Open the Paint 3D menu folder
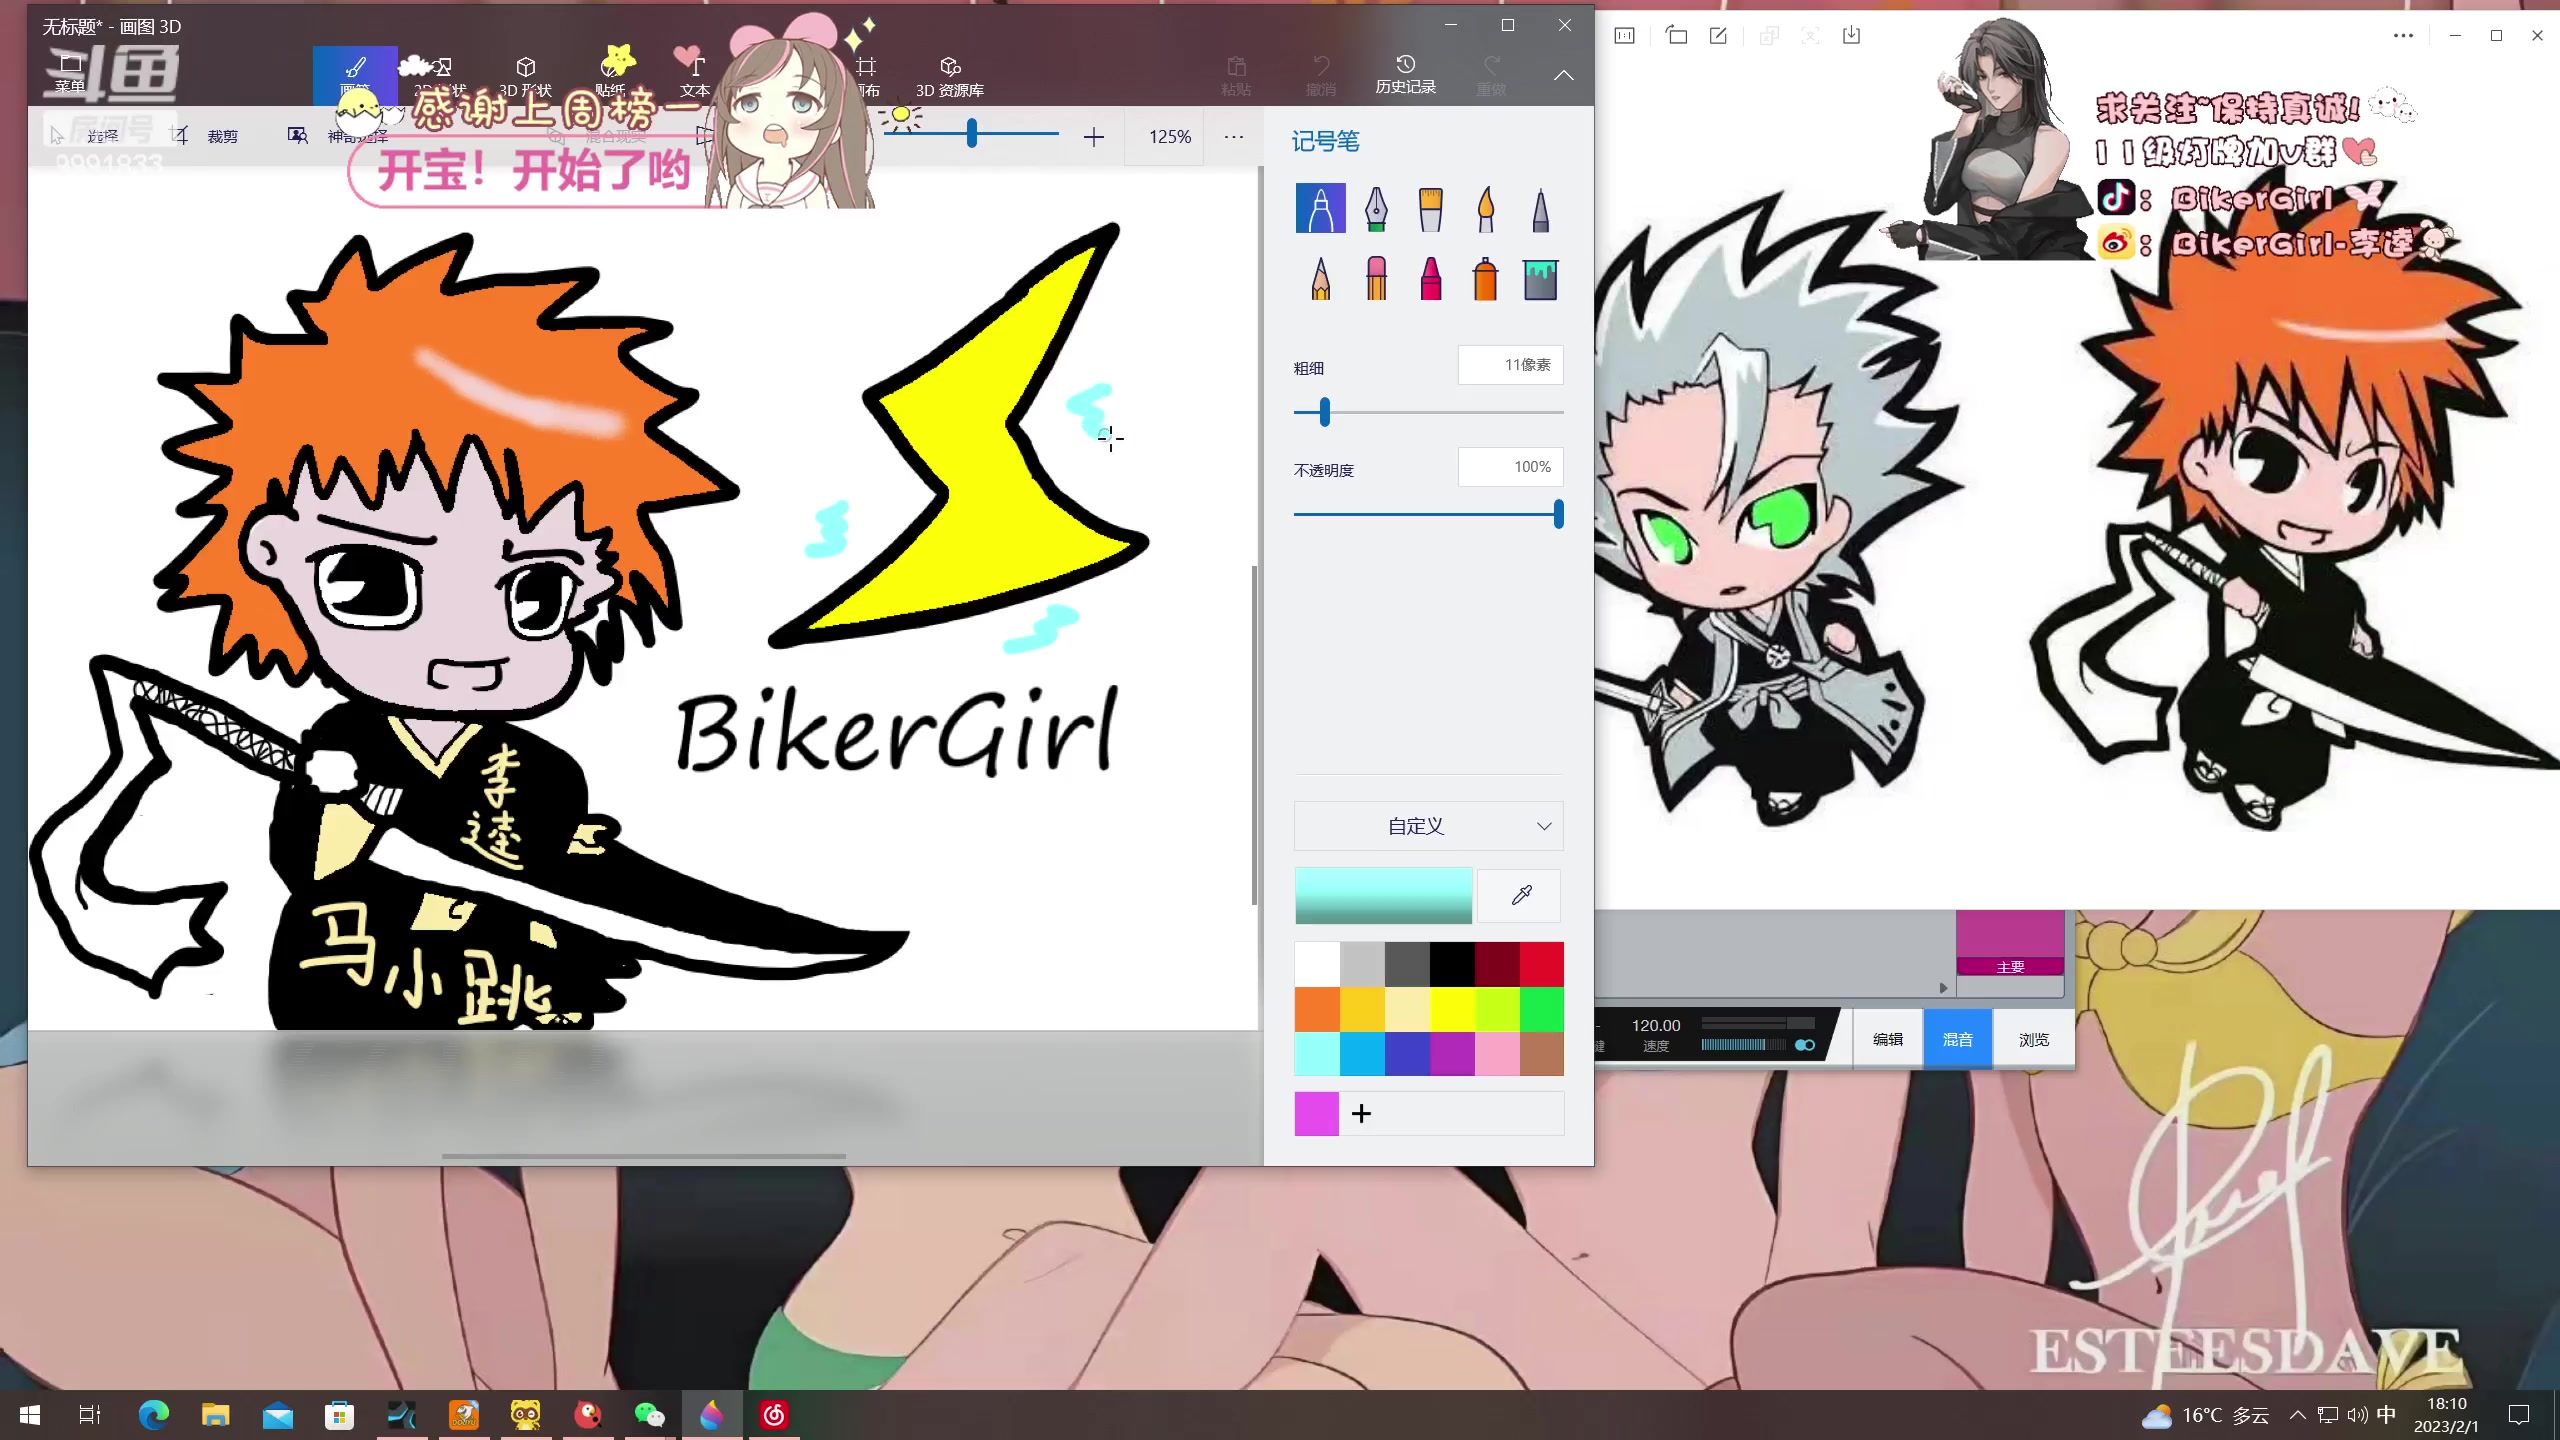 tap(70, 73)
